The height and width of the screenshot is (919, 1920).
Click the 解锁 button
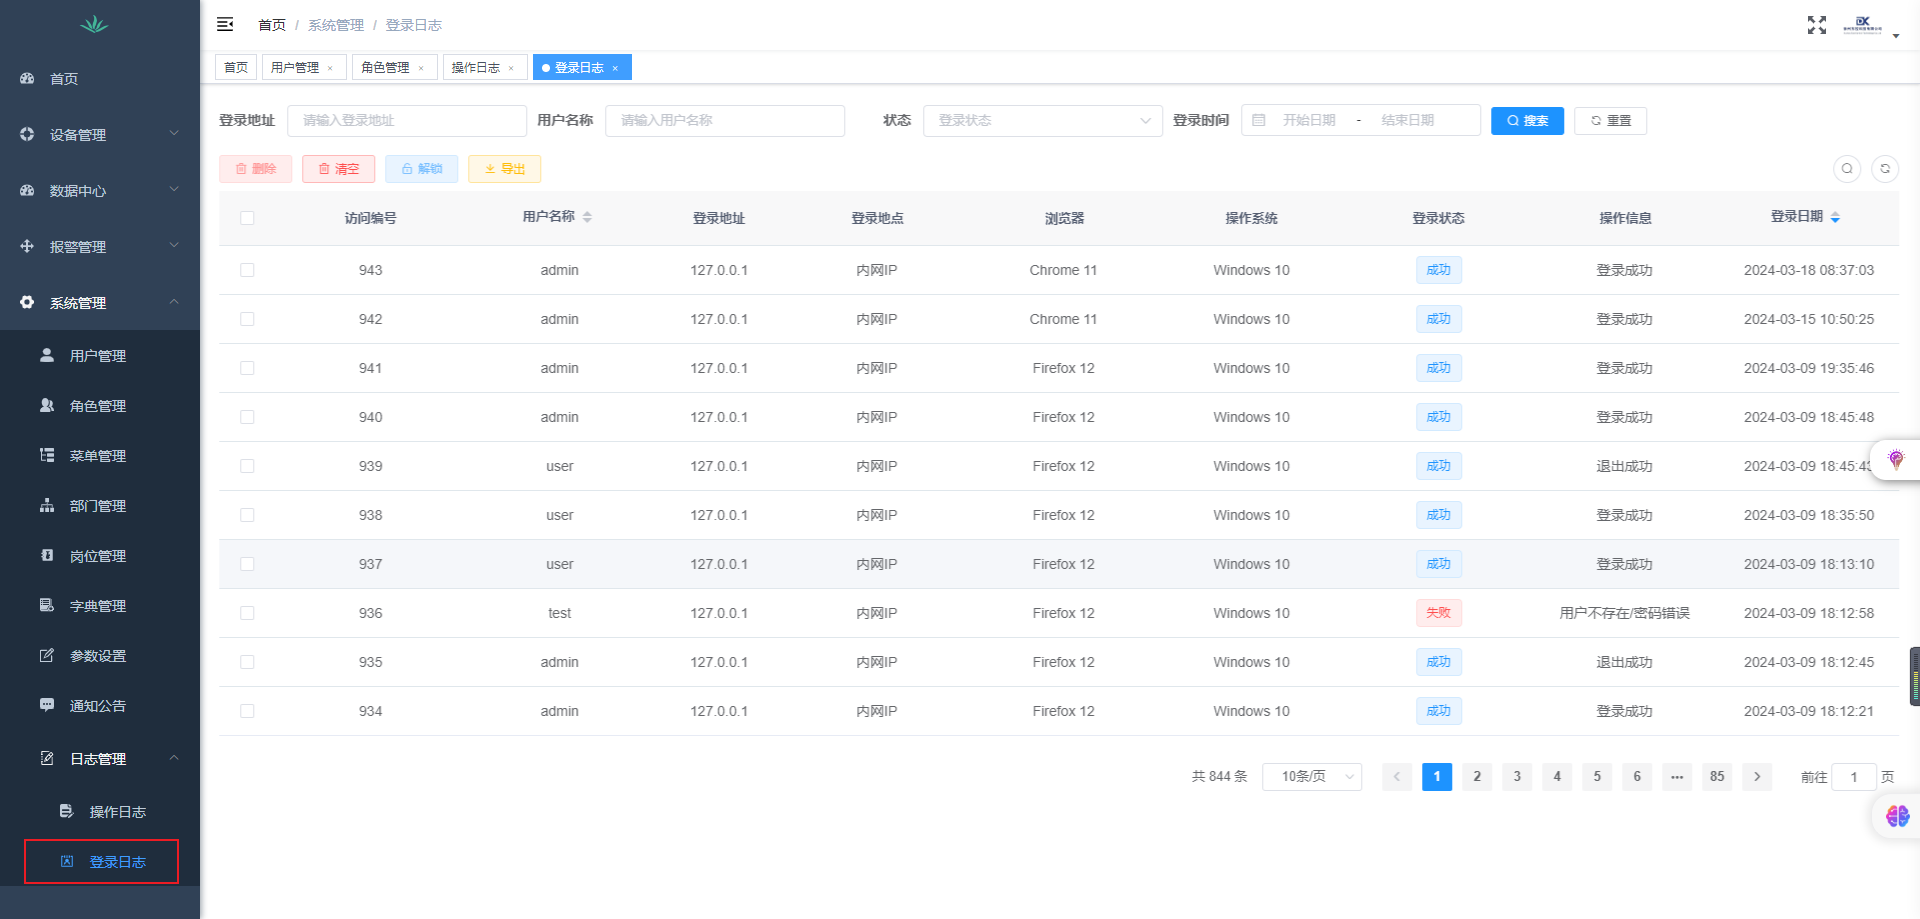tap(422, 169)
